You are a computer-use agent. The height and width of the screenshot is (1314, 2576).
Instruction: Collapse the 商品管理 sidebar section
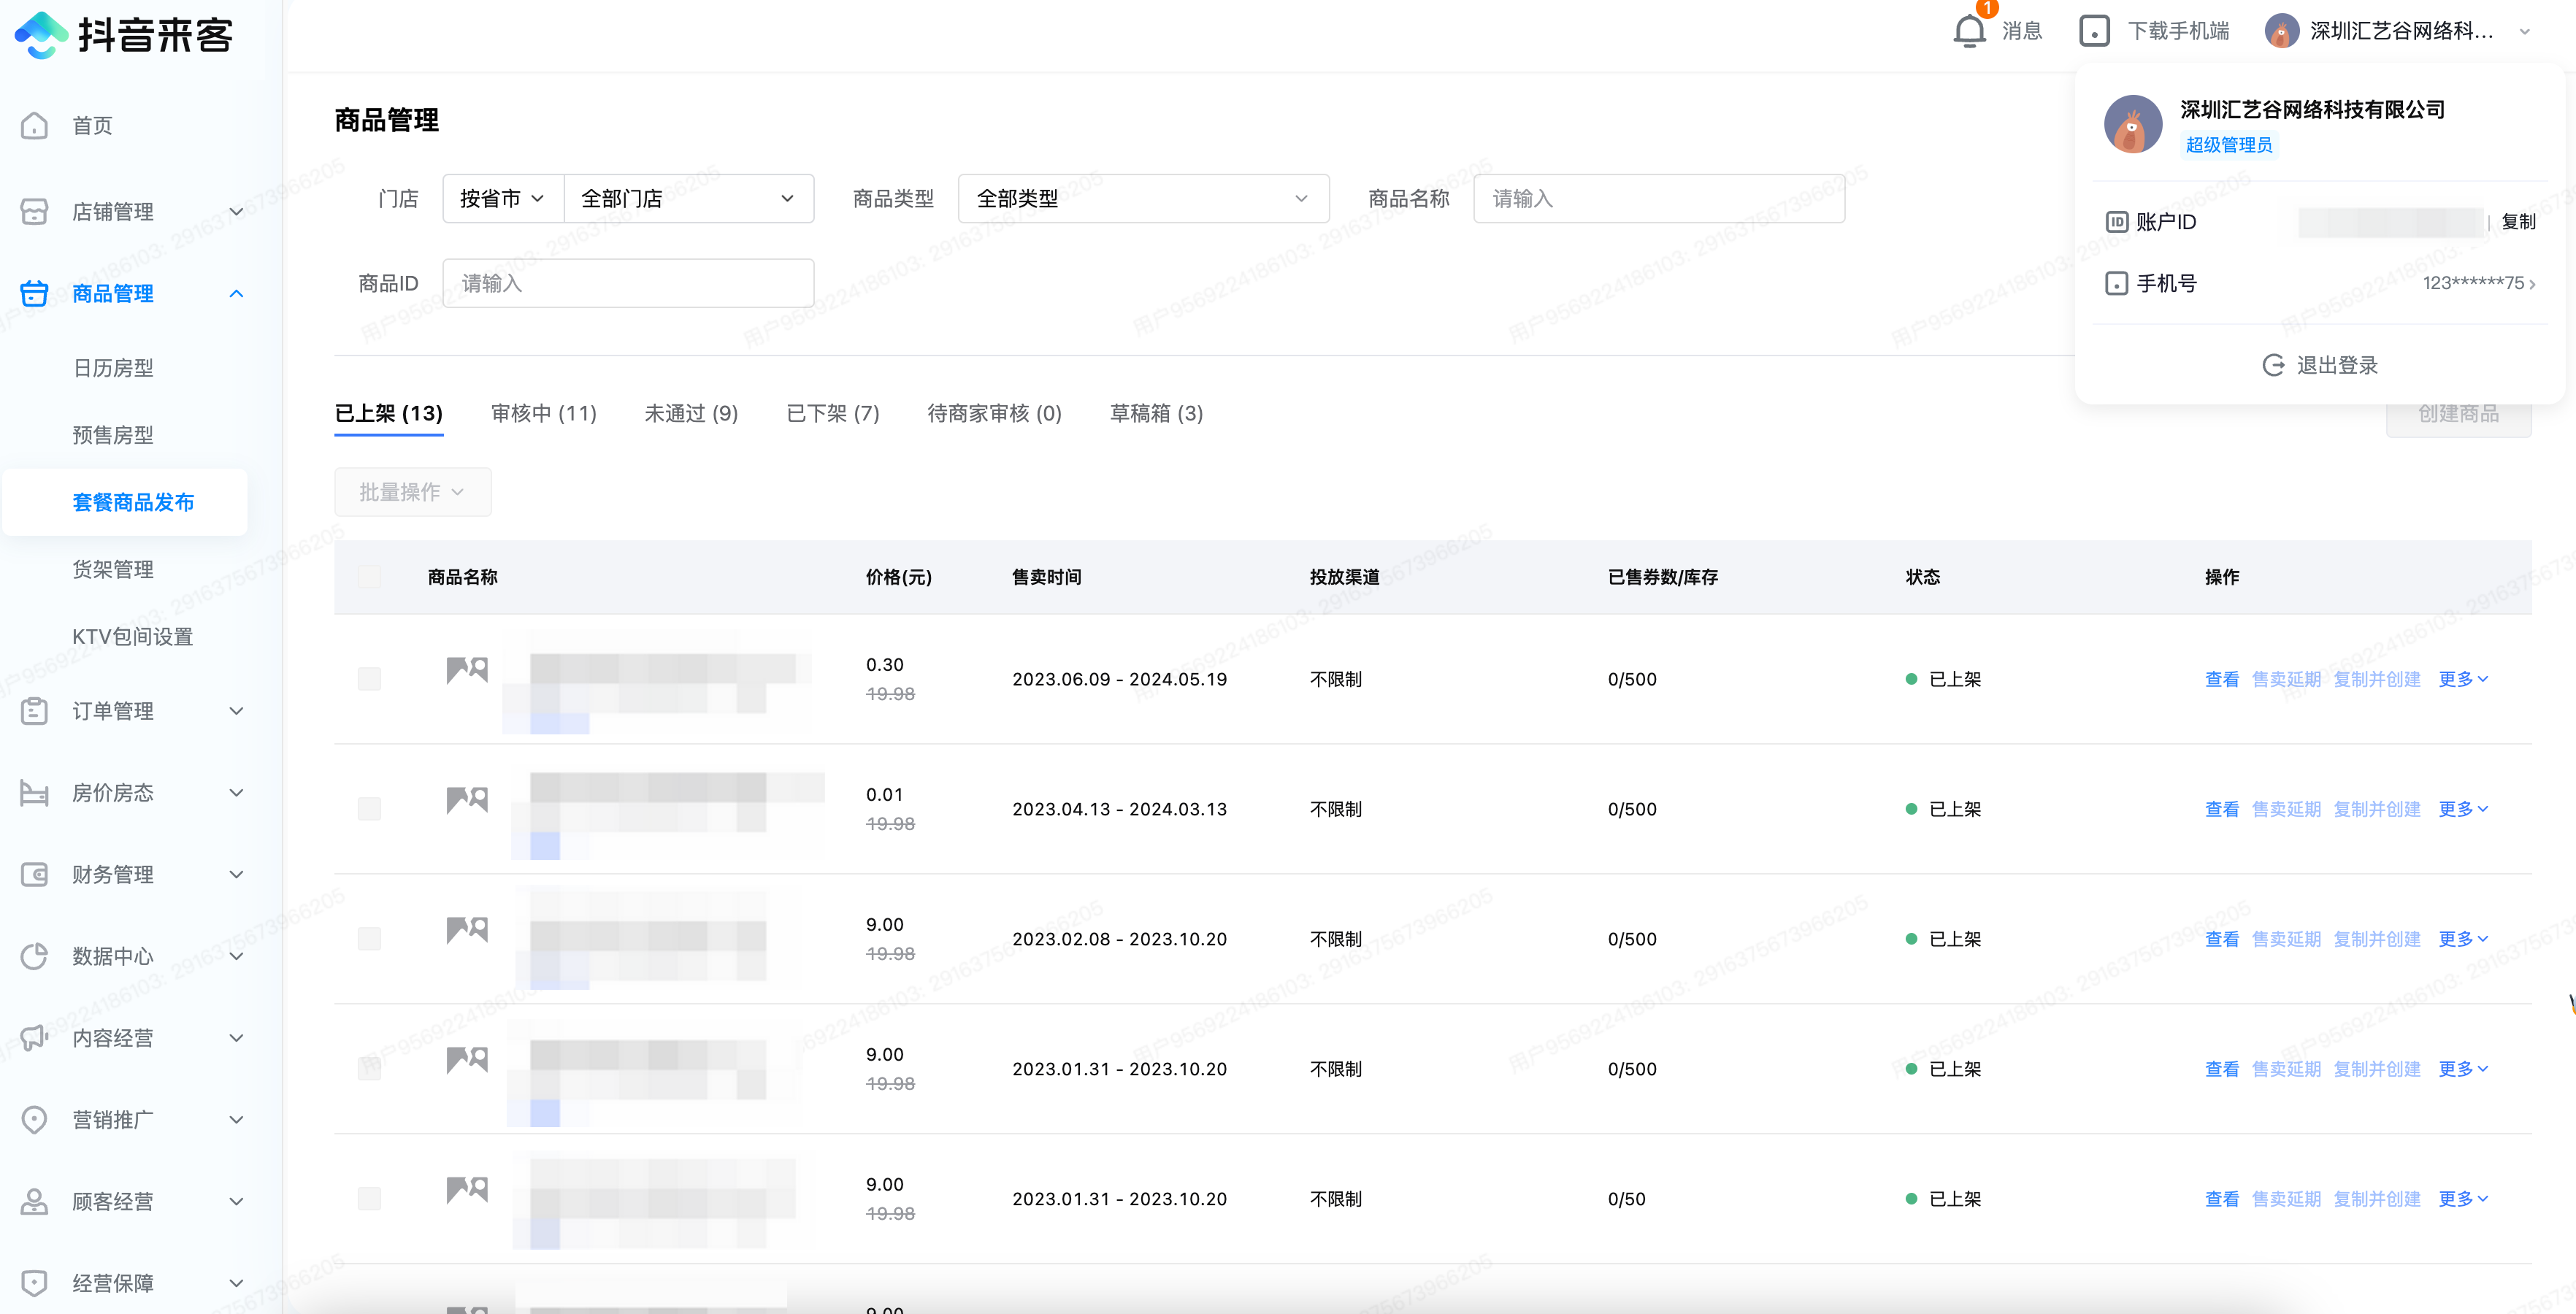tap(236, 293)
